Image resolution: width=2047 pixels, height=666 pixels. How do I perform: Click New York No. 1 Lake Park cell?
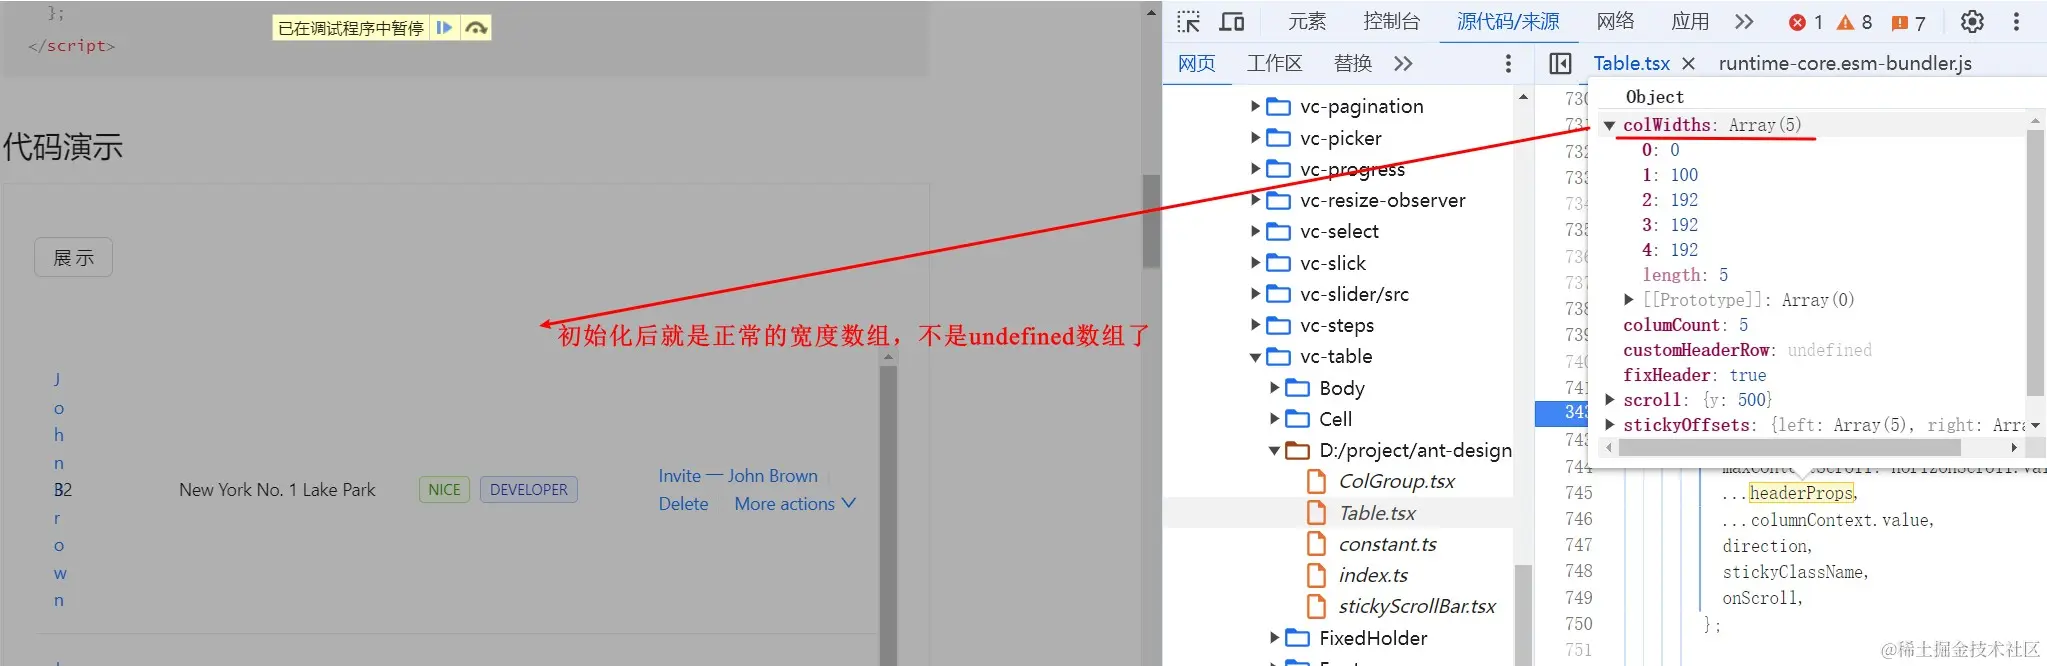pyautogui.click(x=277, y=490)
